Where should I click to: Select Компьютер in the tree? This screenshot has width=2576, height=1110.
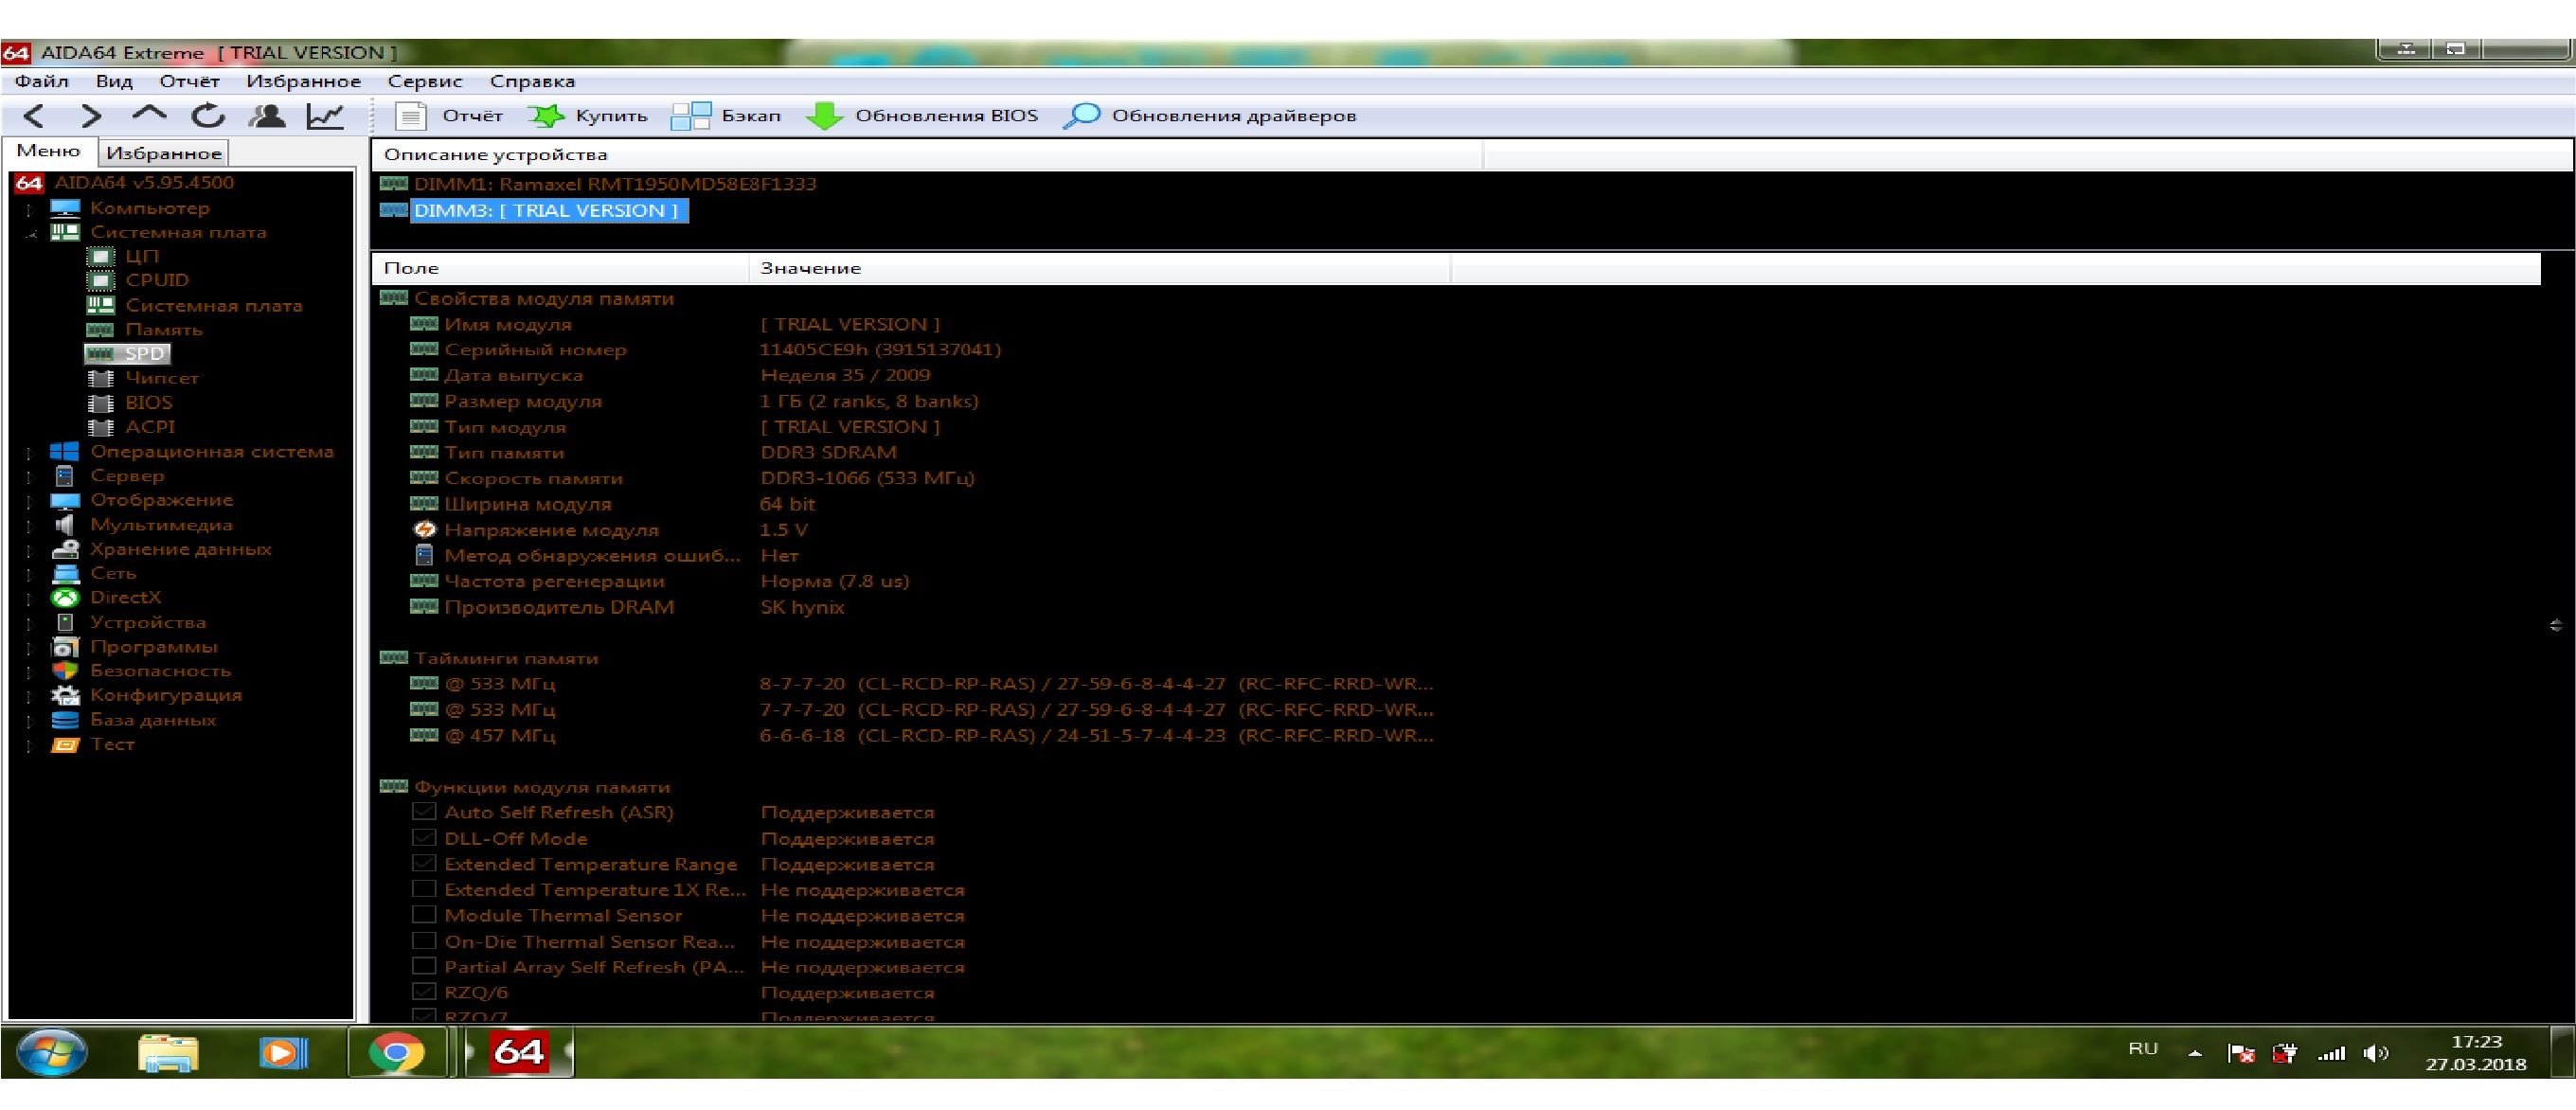point(150,208)
